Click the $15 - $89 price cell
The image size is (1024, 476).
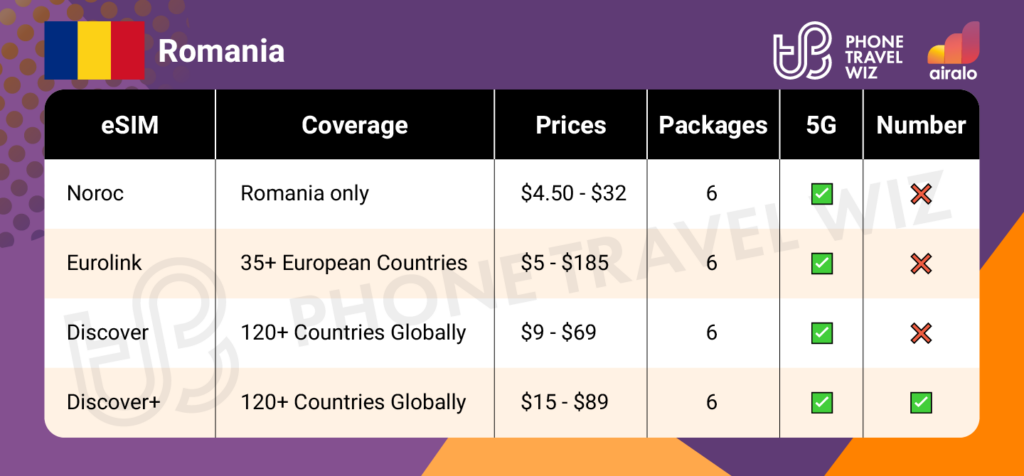click(x=565, y=402)
